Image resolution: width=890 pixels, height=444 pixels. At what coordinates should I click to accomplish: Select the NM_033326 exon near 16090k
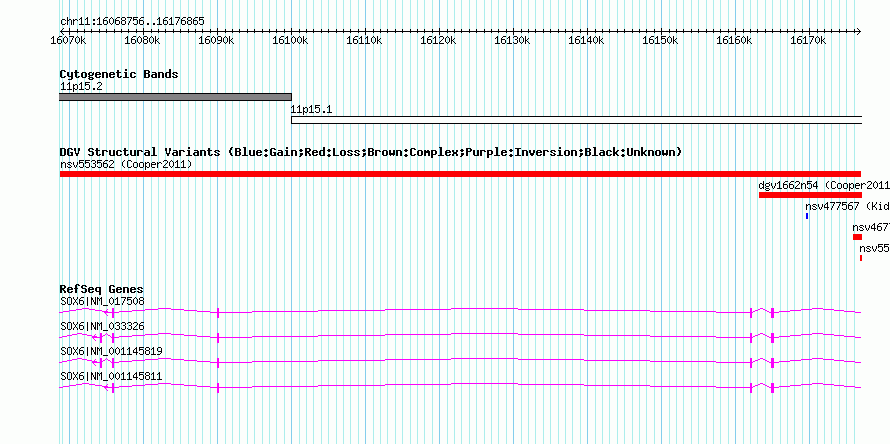pos(218,337)
